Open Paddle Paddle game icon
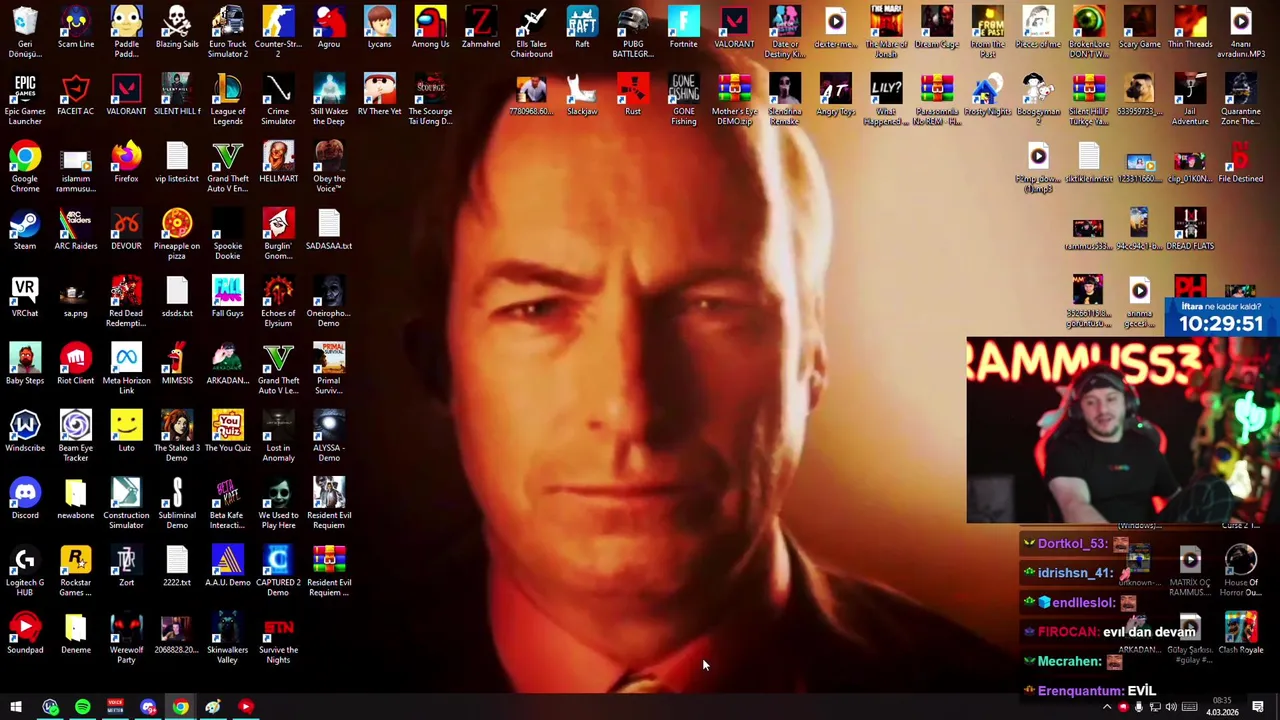The image size is (1280, 720). [x=126, y=33]
